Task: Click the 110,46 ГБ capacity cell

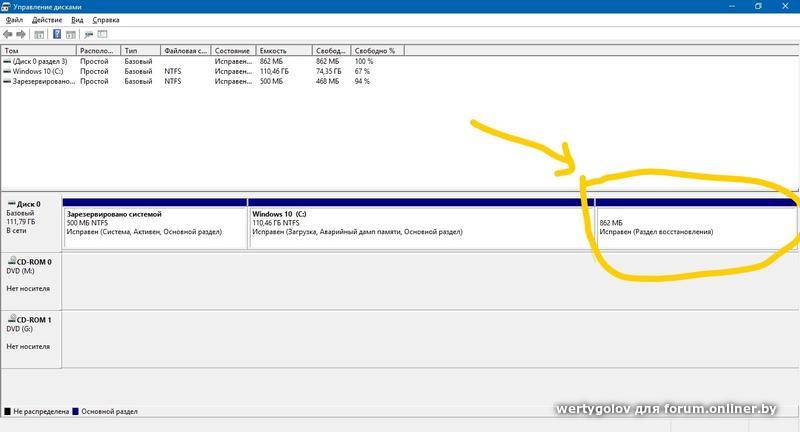Action: [274, 71]
